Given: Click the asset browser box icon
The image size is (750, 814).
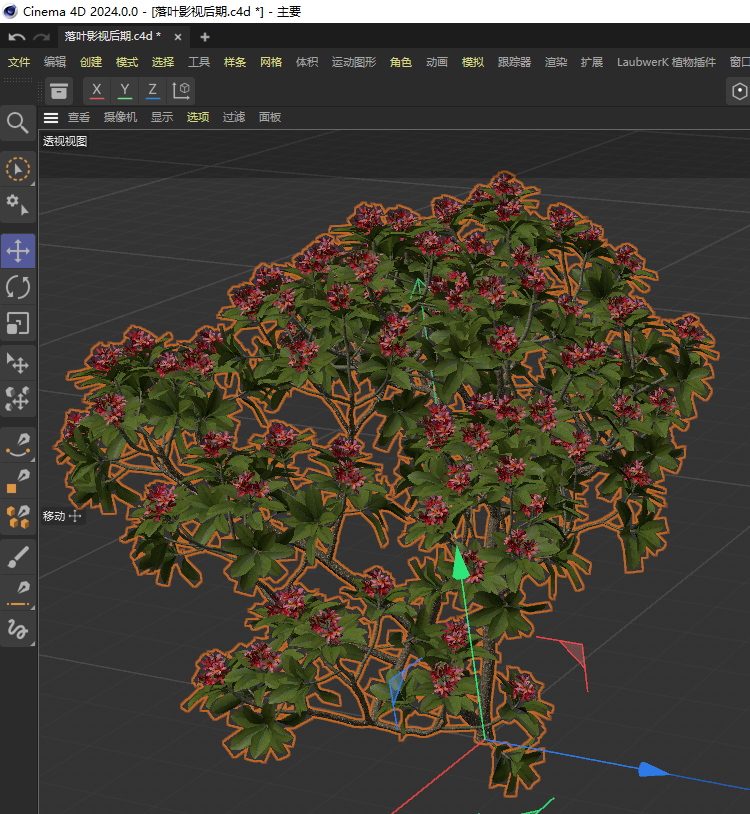Looking at the screenshot, I should [59, 91].
